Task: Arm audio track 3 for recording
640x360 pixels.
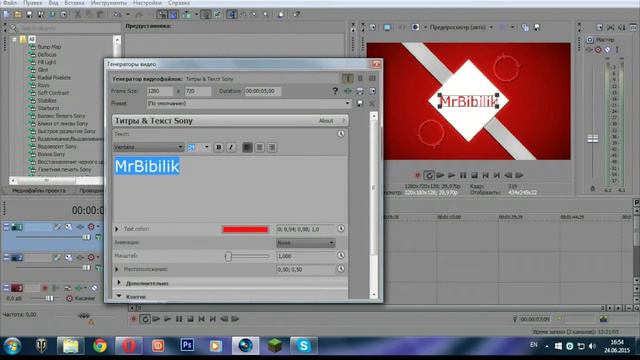Action: click(44, 288)
